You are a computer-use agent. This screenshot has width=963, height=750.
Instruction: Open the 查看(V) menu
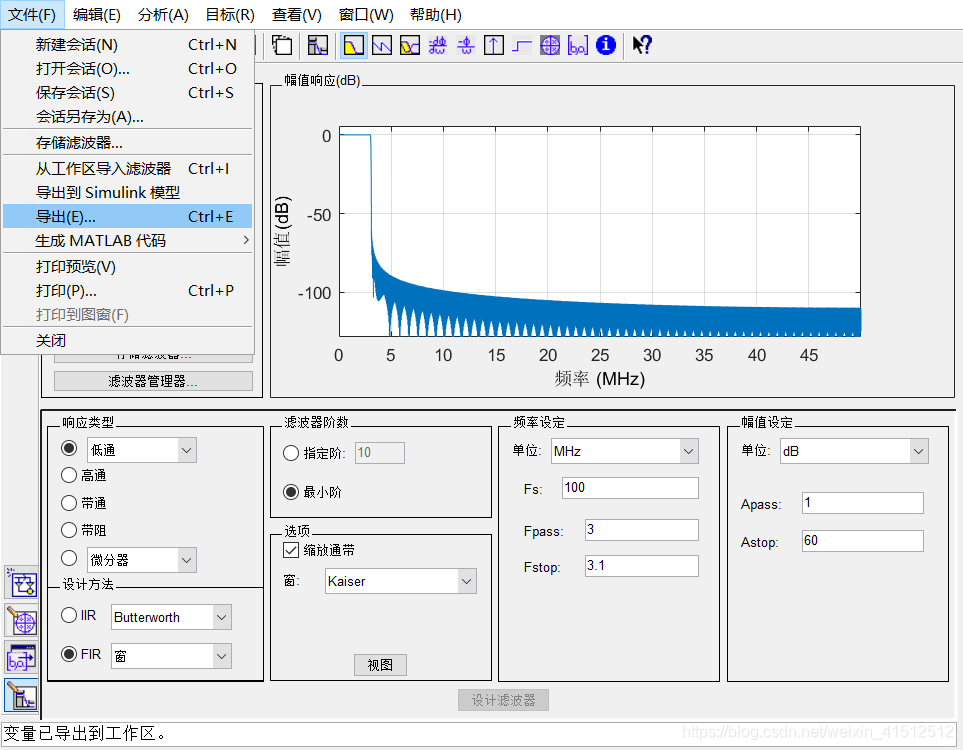[297, 15]
